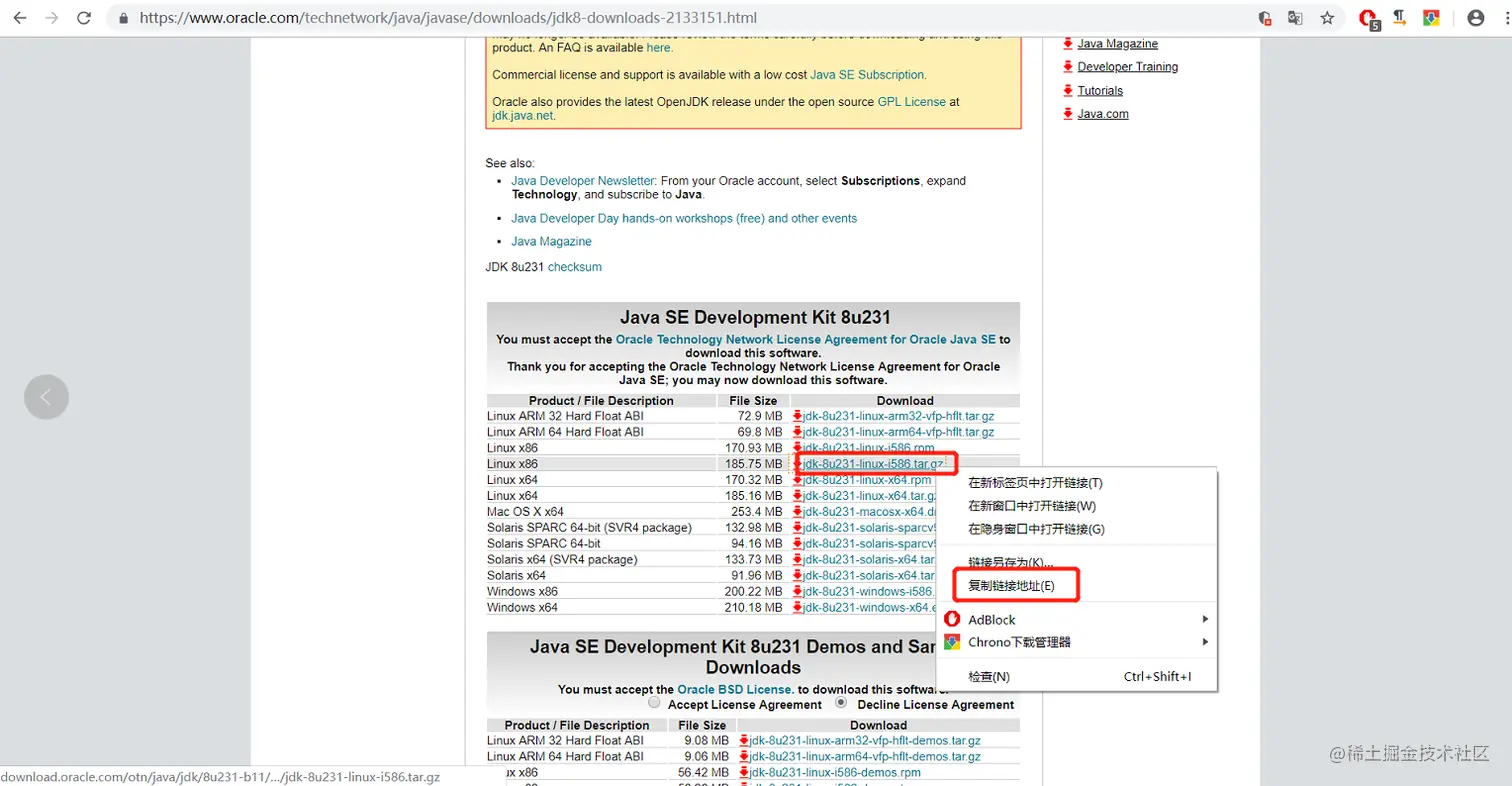Image resolution: width=1512 pixels, height=786 pixels.
Task: Choose 在新窗口中打开链接 from context menu
Action: [x=1032, y=506]
